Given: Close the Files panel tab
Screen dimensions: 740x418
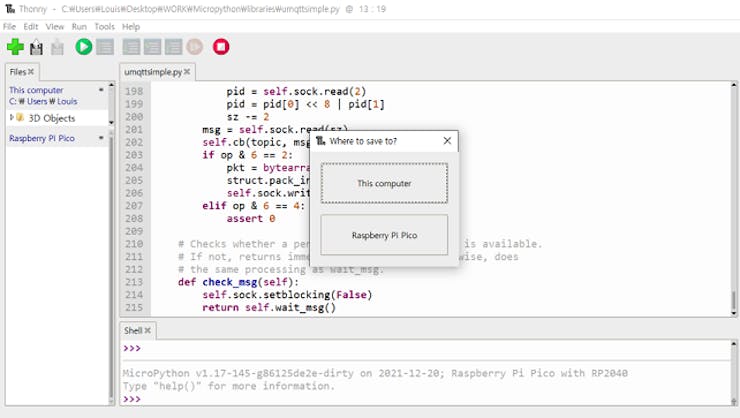Looking at the screenshot, I should coord(31,72).
